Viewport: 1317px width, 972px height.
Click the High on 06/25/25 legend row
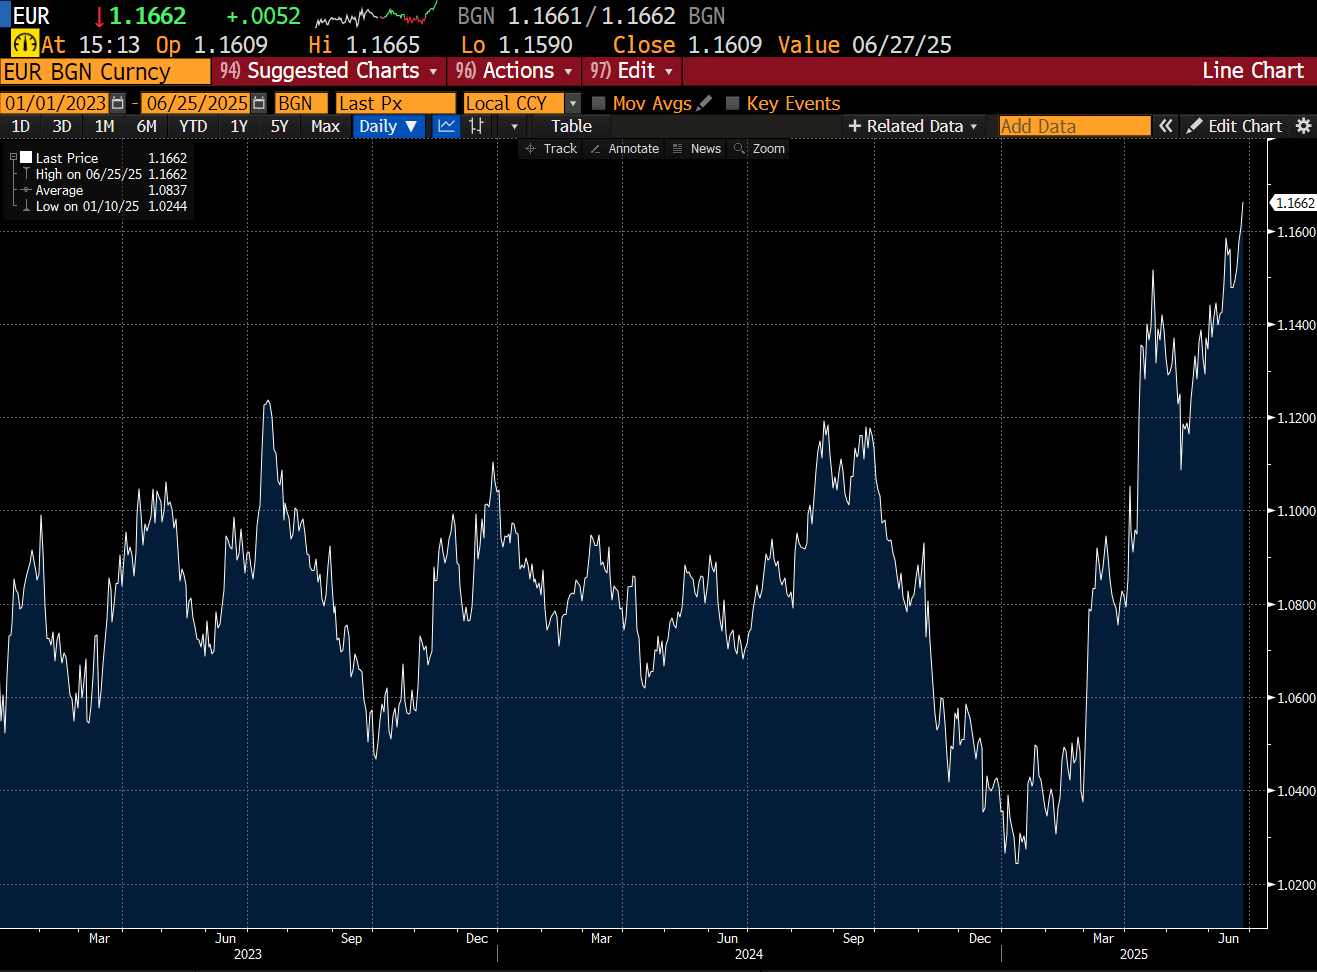click(111, 174)
